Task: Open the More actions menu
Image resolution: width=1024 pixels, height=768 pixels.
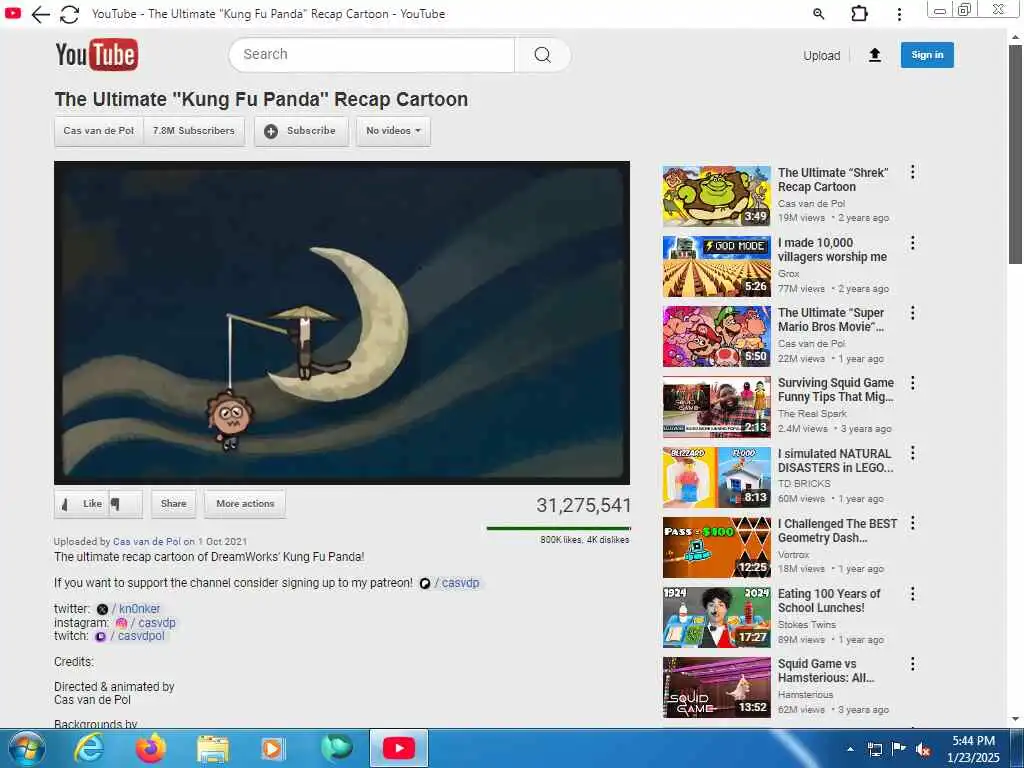Action: click(x=245, y=504)
